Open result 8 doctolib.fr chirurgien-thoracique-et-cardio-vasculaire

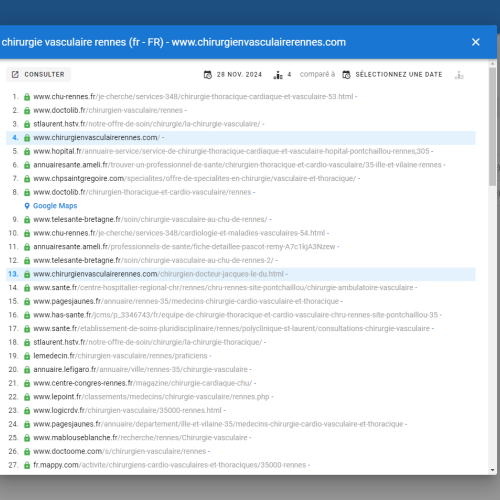pos(142,192)
